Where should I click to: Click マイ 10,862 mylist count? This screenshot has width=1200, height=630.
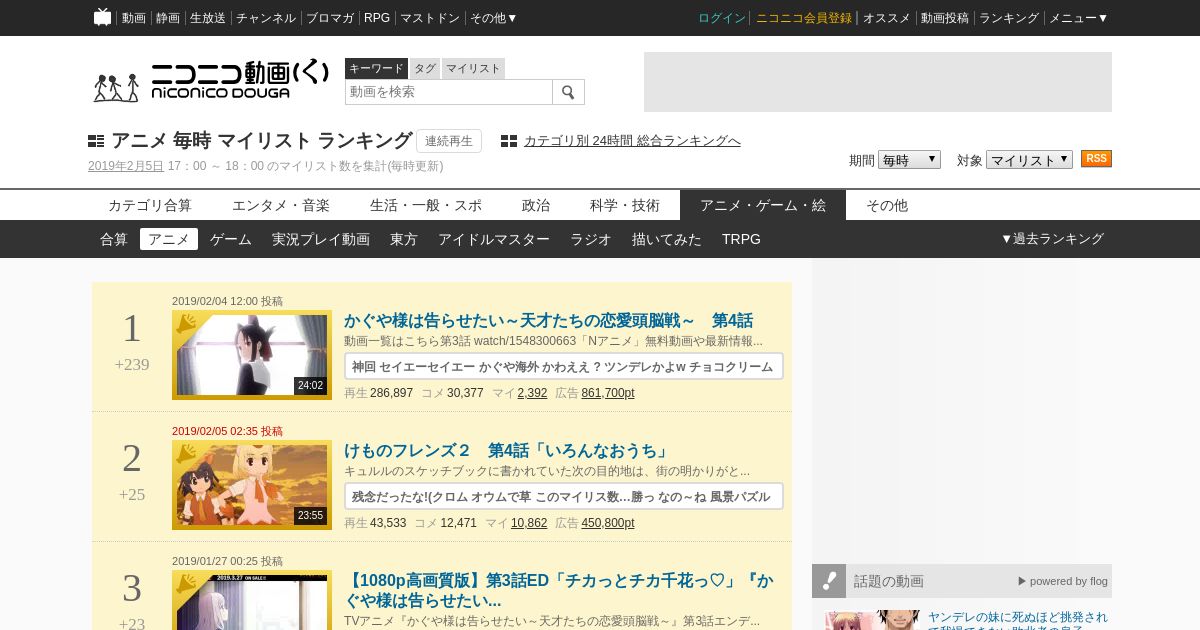[x=529, y=523]
